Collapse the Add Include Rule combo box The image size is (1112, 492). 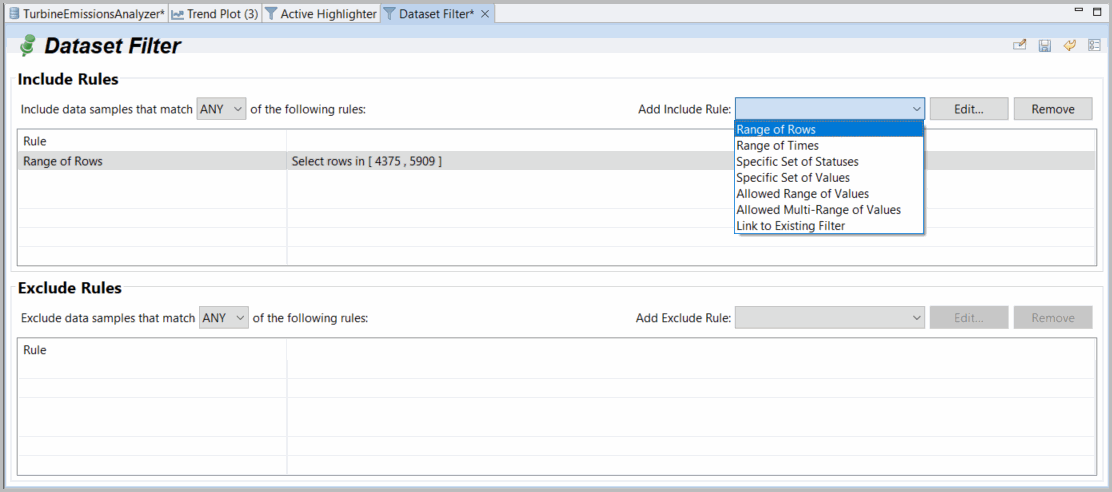pyautogui.click(x=916, y=109)
